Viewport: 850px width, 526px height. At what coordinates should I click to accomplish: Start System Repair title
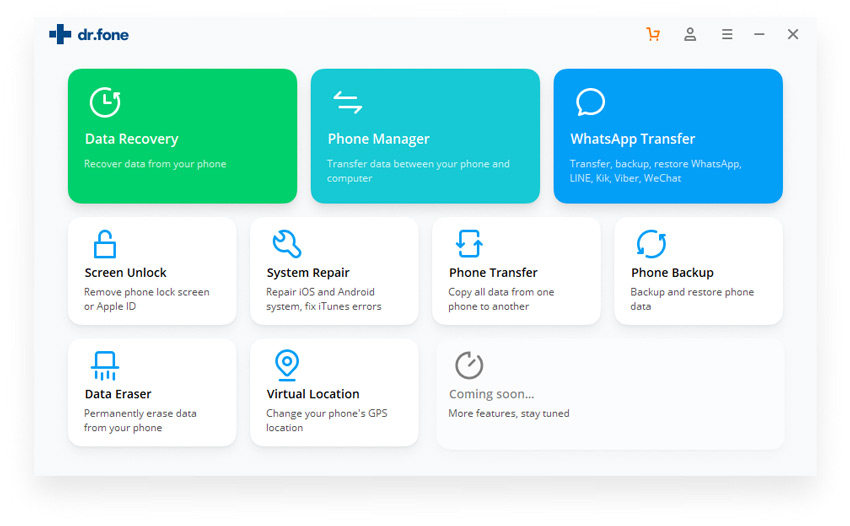tap(308, 273)
